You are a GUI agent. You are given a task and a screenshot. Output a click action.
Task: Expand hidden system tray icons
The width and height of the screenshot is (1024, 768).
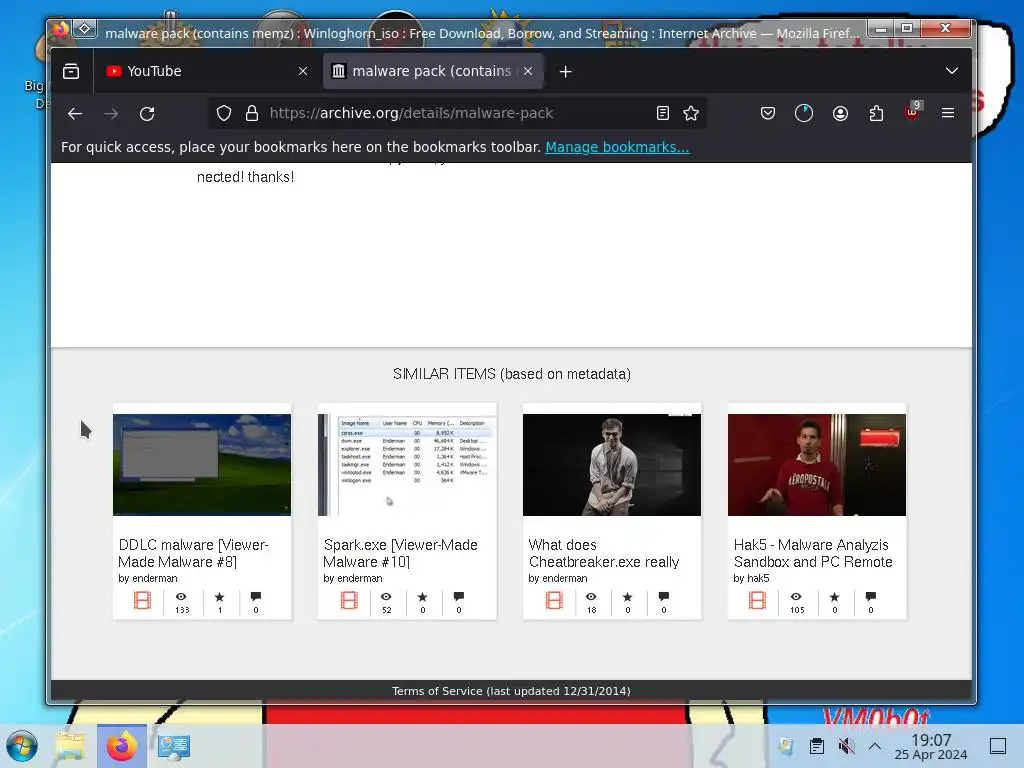(x=875, y=746)
